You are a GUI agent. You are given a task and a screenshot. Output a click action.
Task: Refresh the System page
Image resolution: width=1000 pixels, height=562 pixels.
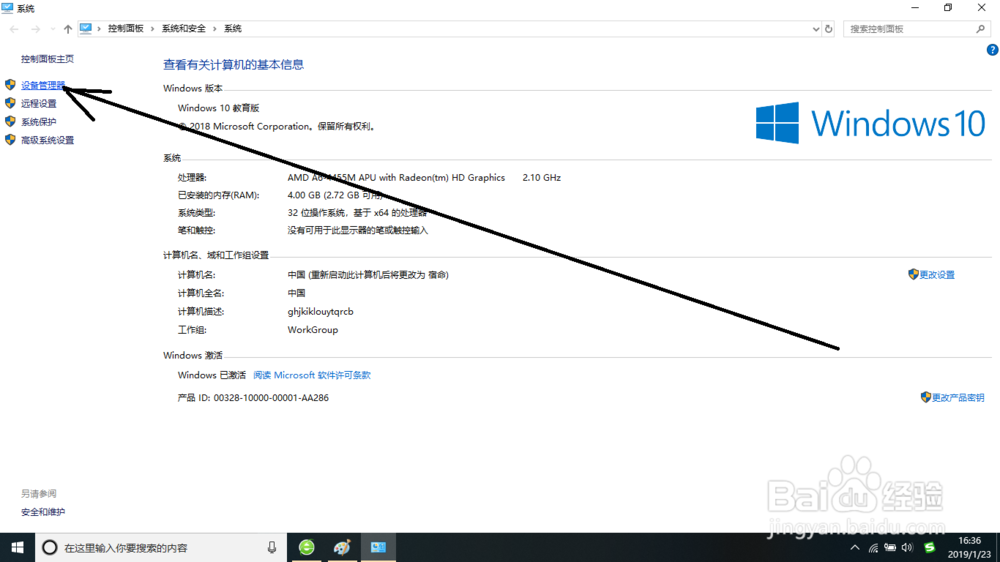(x=828, y=29)
